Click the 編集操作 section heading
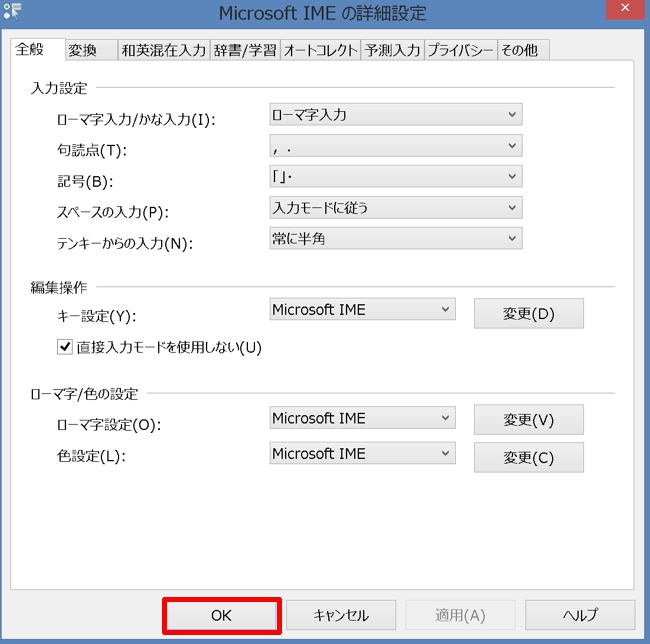Viewport: 650px width, 644px height. 59,287
